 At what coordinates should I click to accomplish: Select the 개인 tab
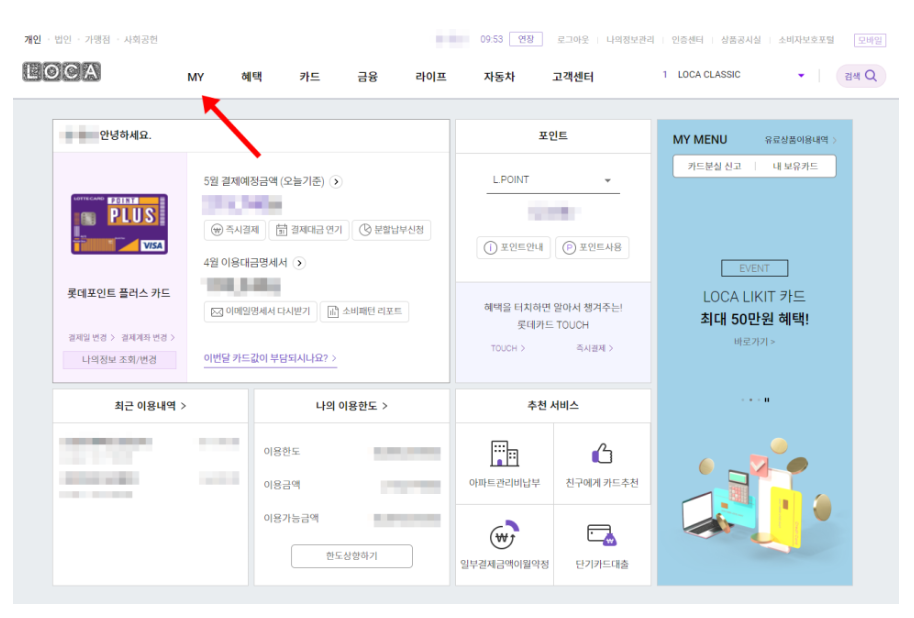click(x=33, y=40)
